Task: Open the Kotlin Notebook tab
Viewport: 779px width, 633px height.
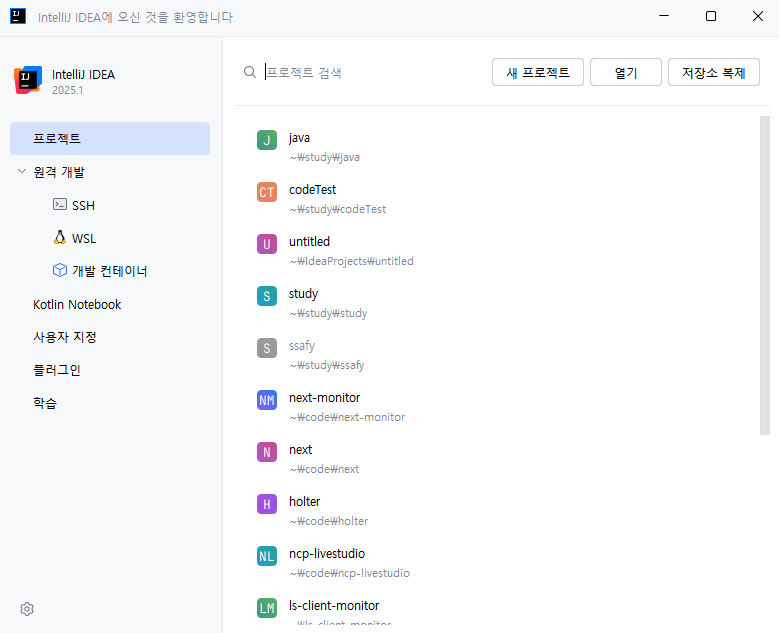Action: click(x=77, y=305)
